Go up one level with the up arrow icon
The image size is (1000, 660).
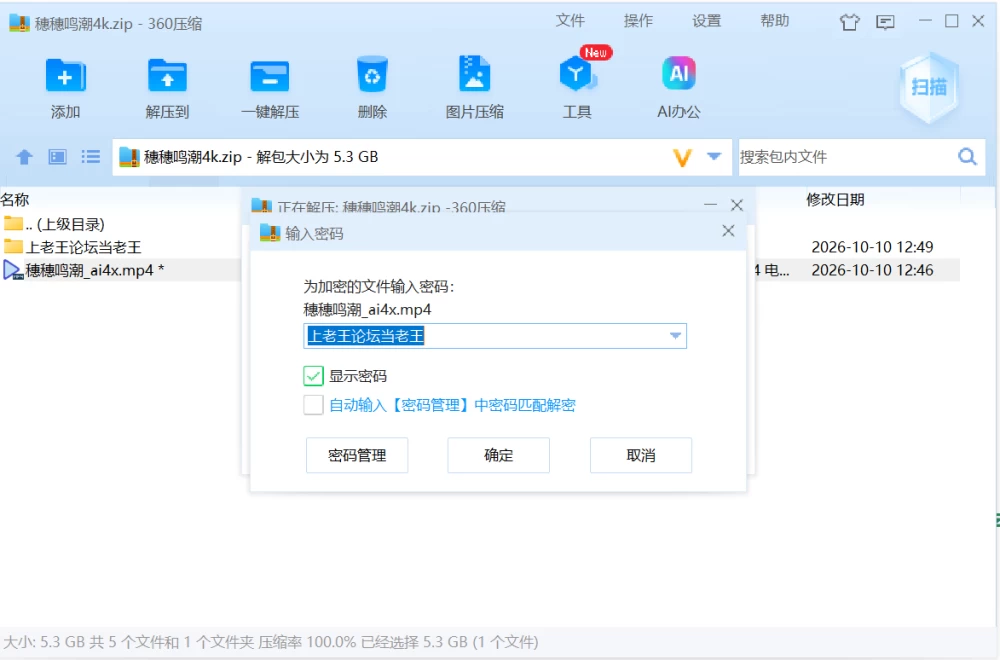[24, 157]
